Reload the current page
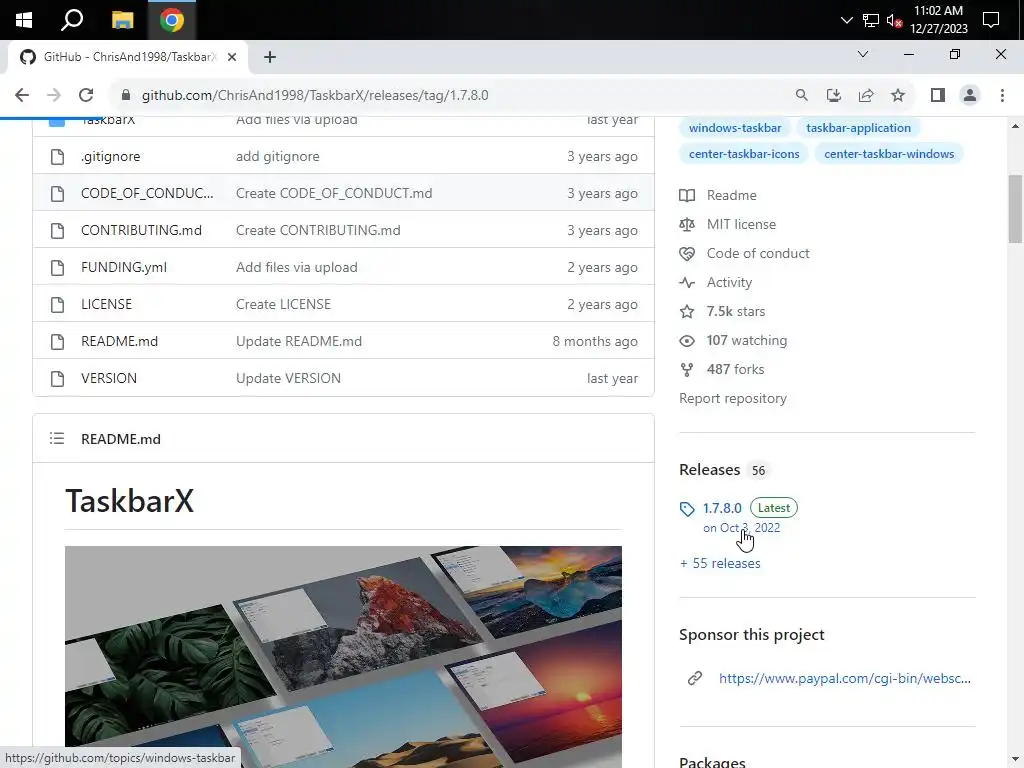 point(86,95)
